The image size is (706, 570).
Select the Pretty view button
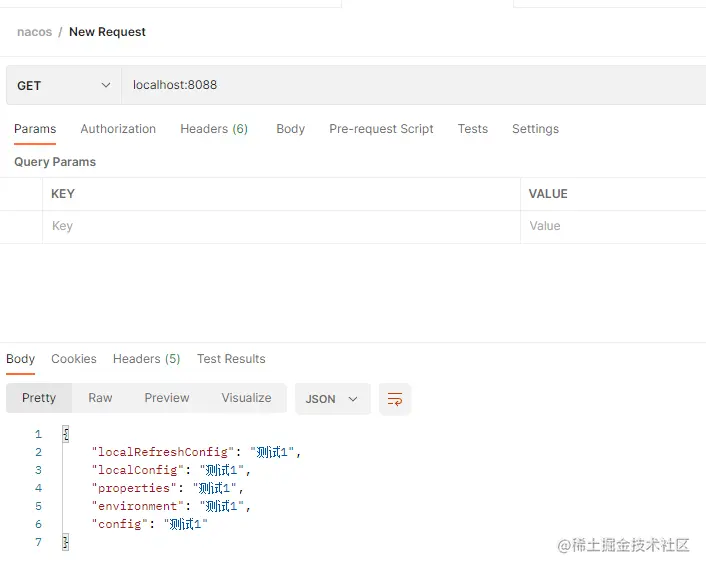coord(39,398)
